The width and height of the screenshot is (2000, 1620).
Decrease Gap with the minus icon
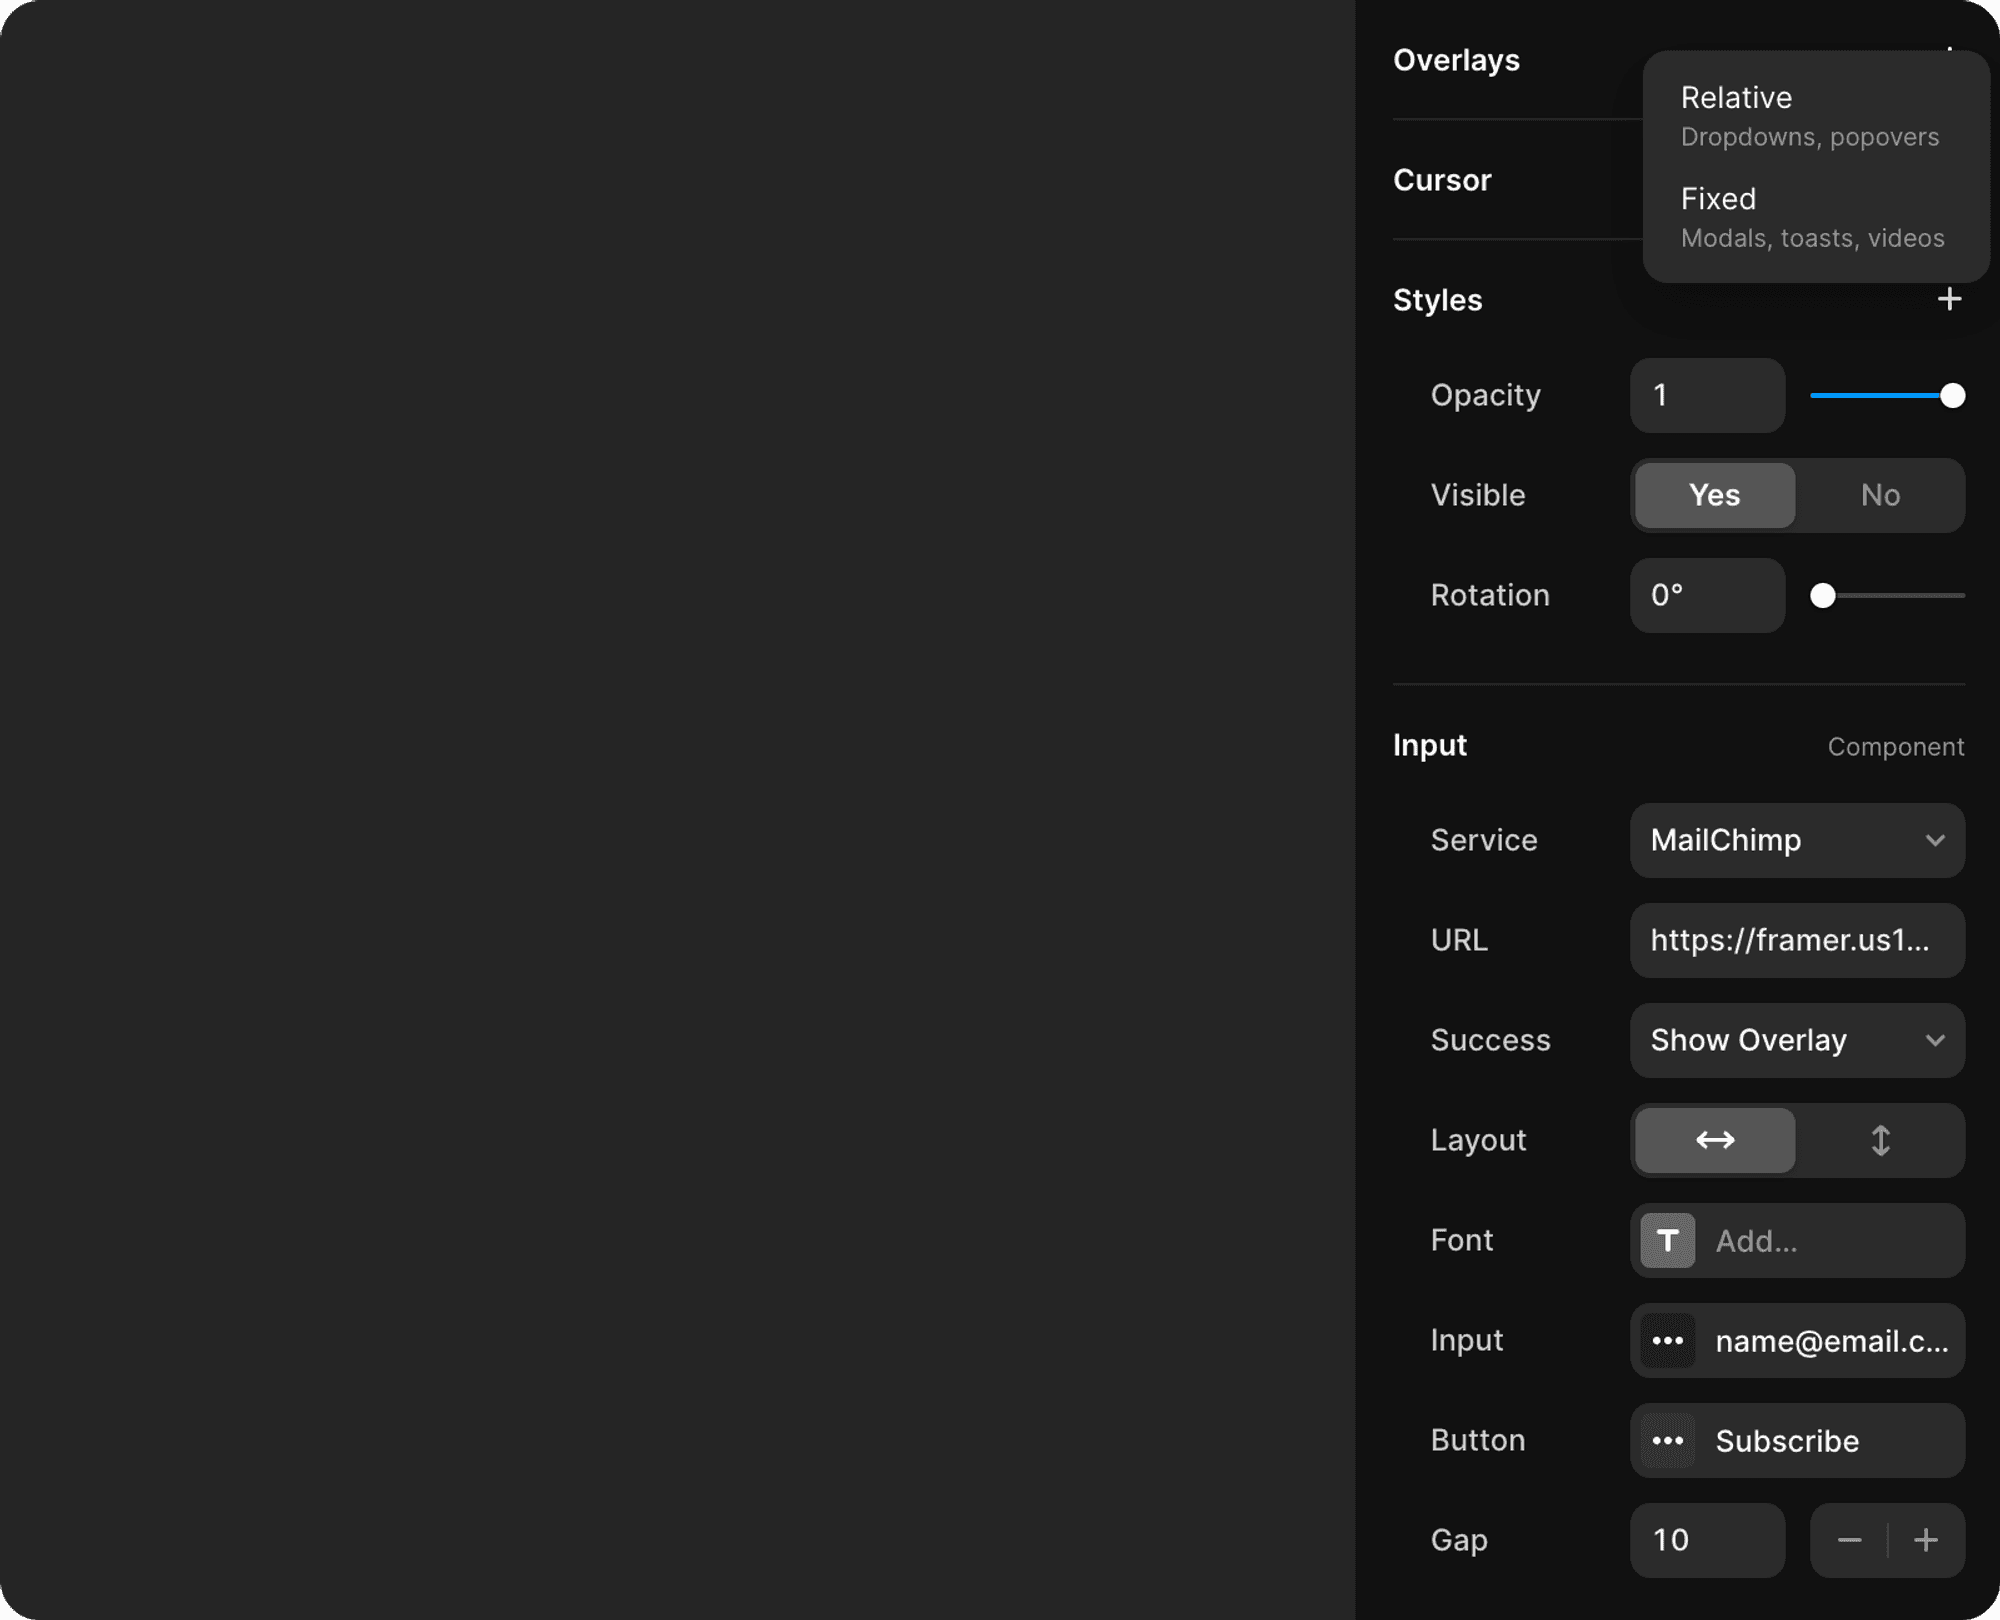point(1849,1540)
